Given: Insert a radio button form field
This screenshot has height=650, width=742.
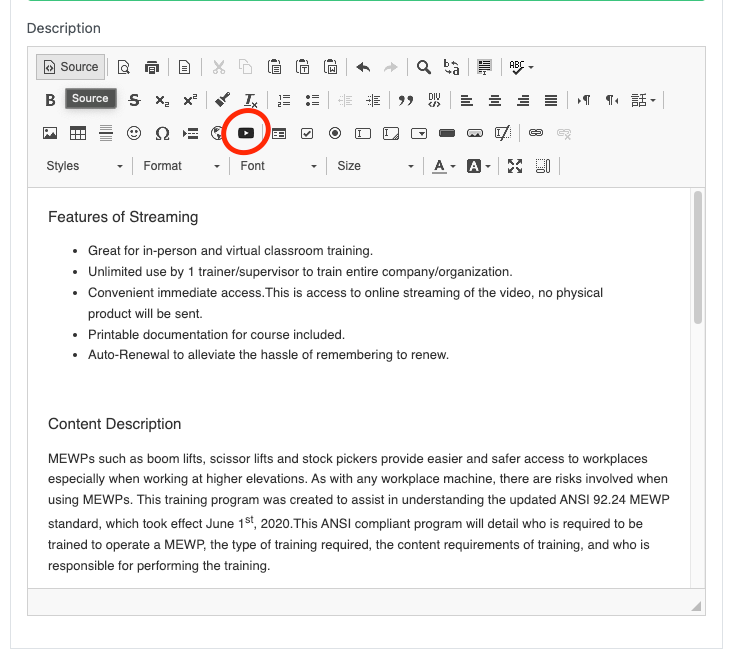Looking at the screenshot, I should (x=335, y=133).
